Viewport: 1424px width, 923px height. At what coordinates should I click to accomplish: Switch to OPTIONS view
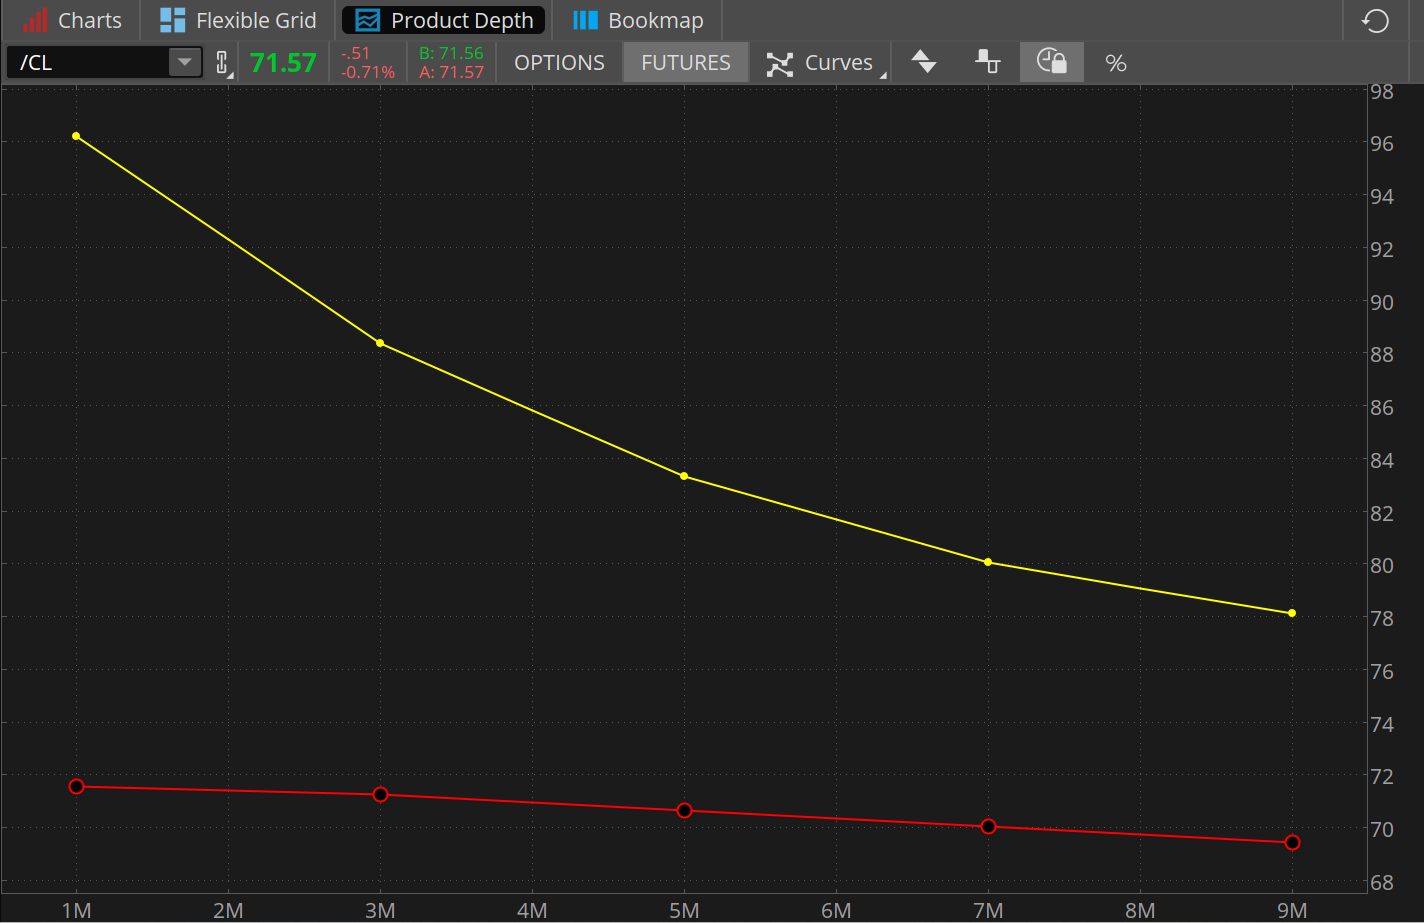[x=559, y=63]
